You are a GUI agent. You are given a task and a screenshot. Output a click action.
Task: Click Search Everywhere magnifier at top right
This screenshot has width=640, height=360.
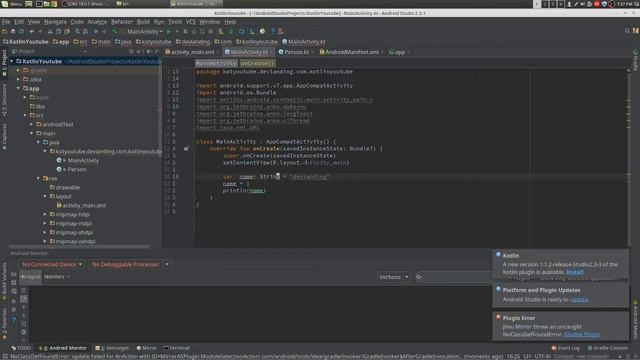[x=627, y=31]
